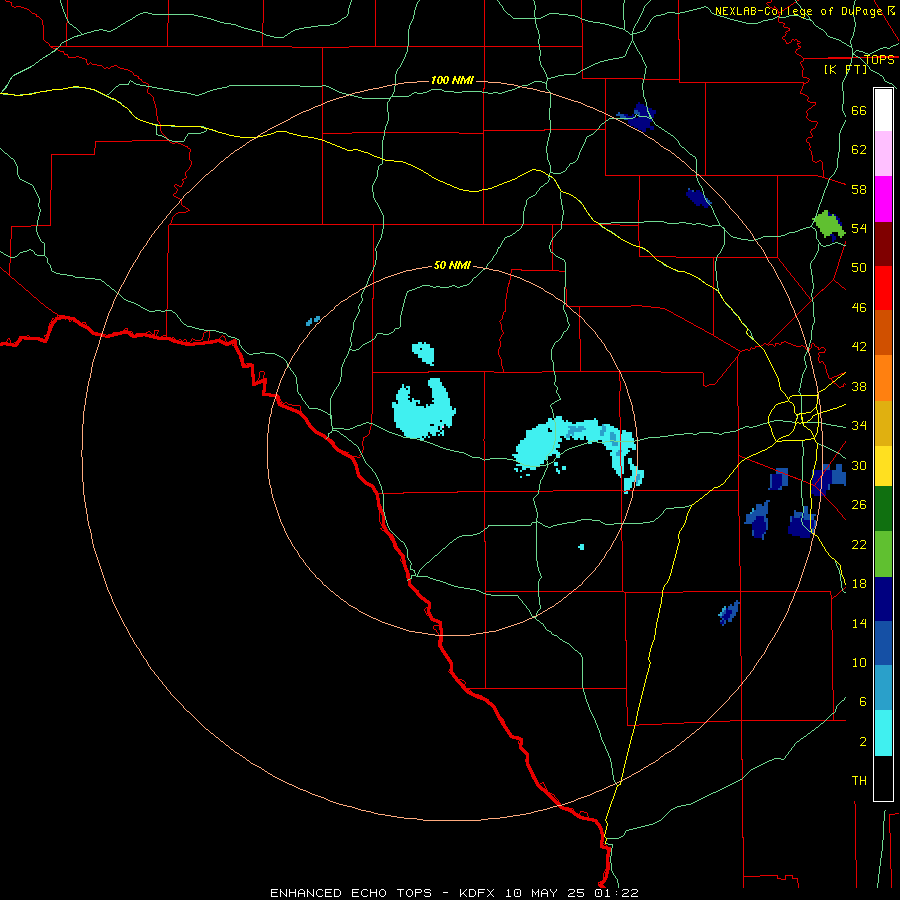The image size is (900, 900).
Task: Click the '42' scale value
Action: pyautogui.click(x=859, y=347)
